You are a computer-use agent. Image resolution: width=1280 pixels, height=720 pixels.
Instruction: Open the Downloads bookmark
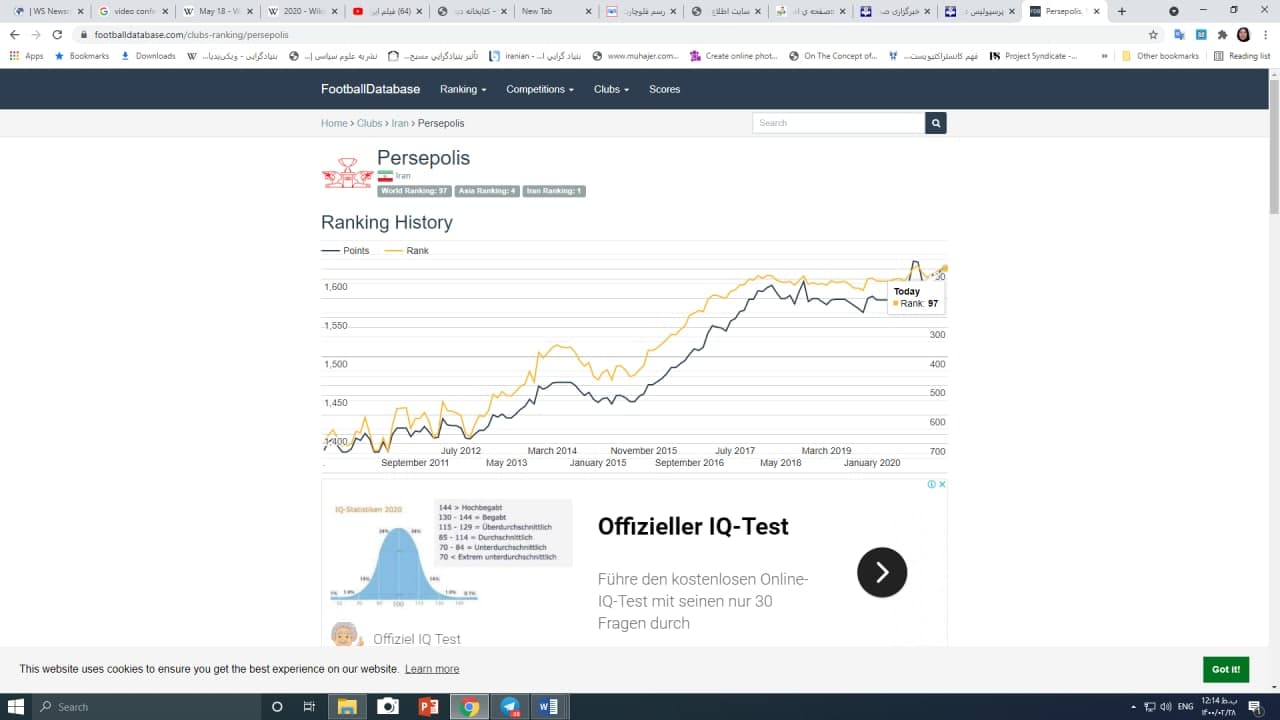click(x=148, y=56)
